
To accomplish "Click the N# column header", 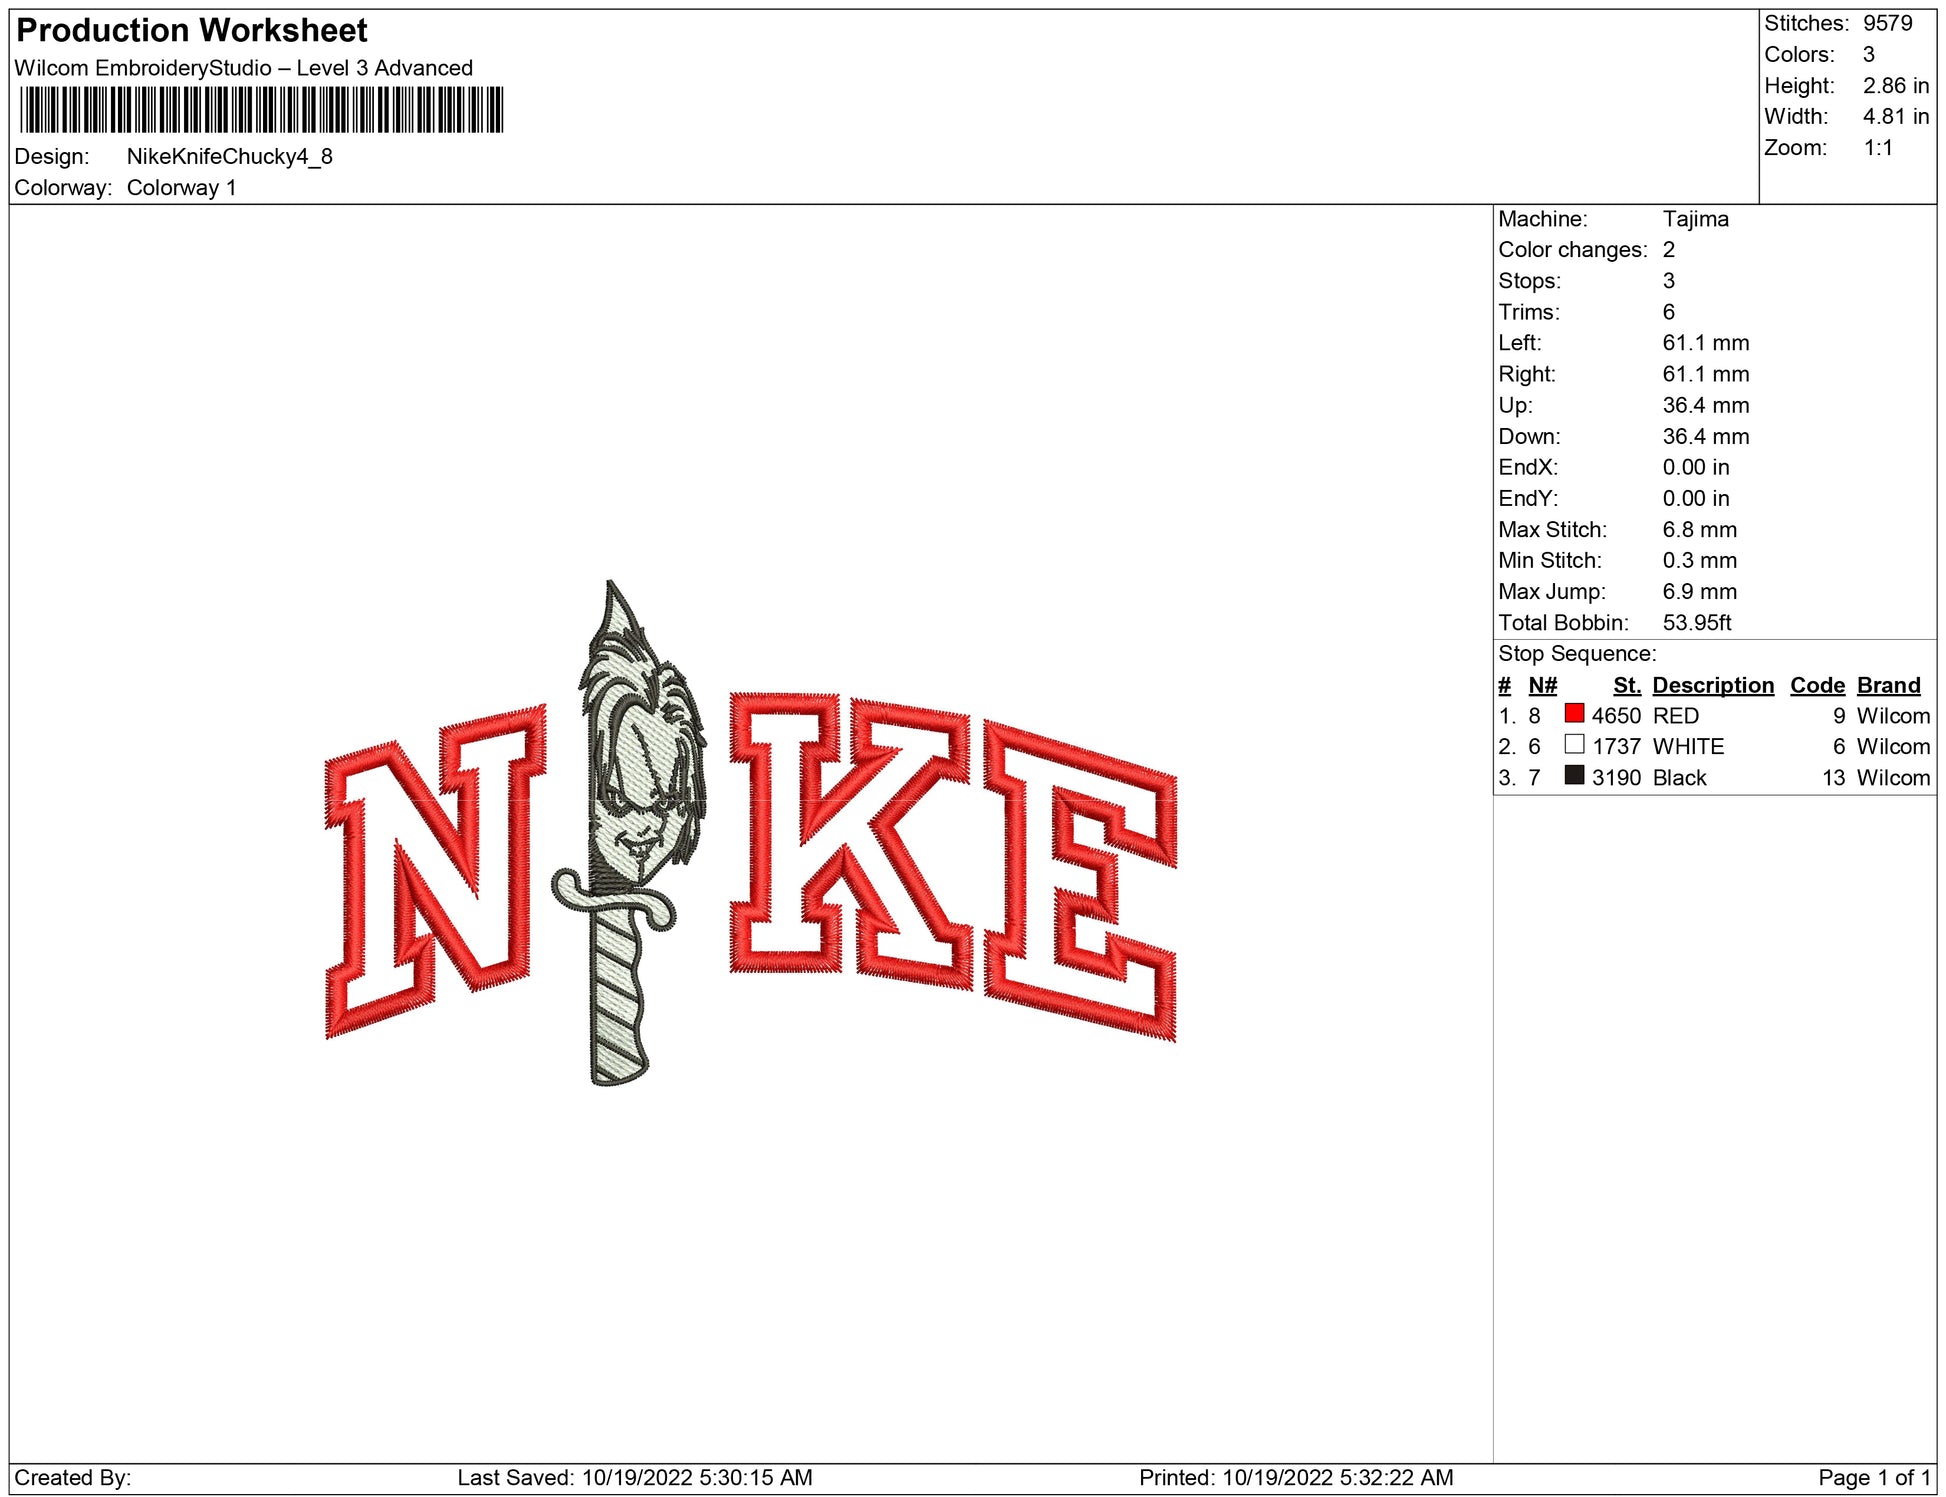I will (x=1542, y=685).
